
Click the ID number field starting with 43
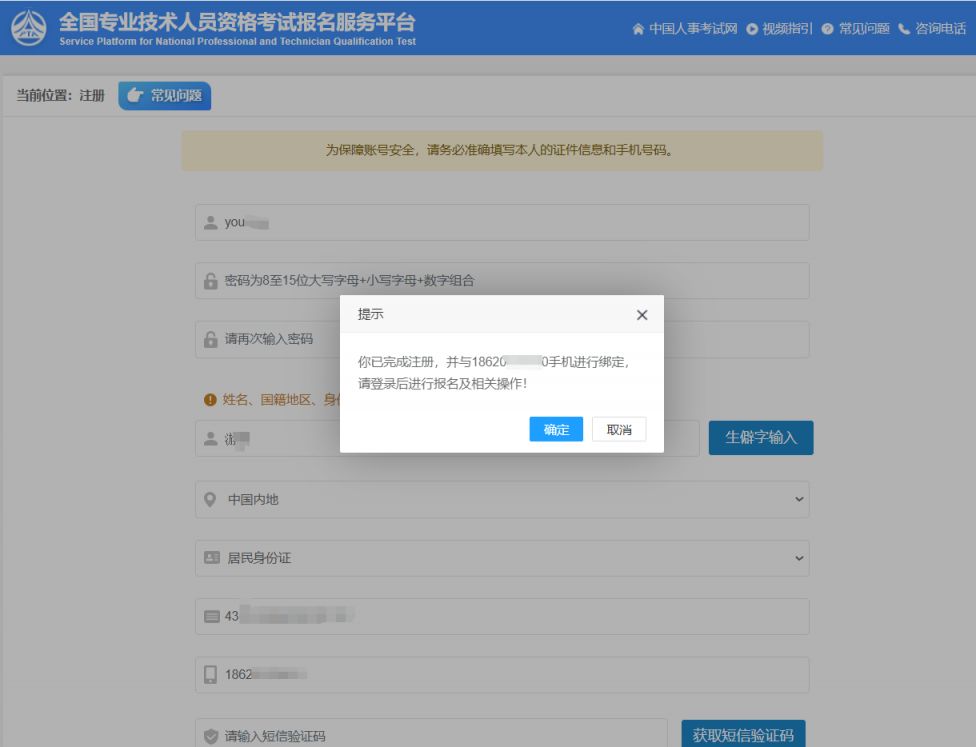pyautogui.click(x=501, y=616)
